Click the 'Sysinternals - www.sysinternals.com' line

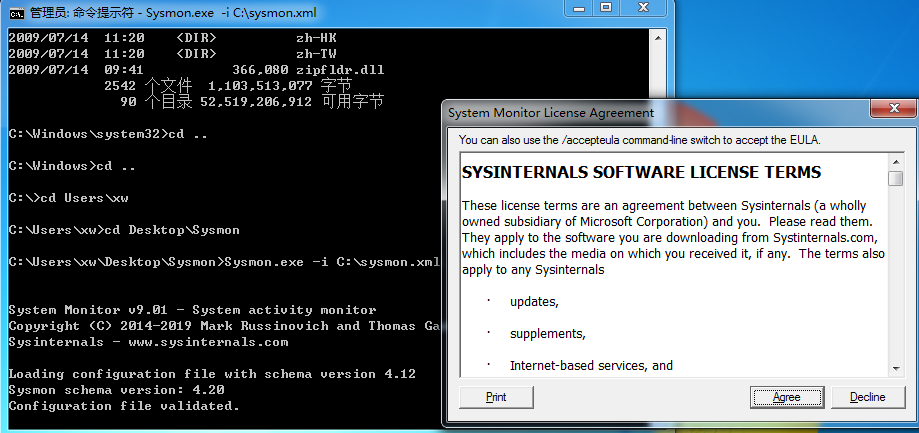tap(148, 342)
